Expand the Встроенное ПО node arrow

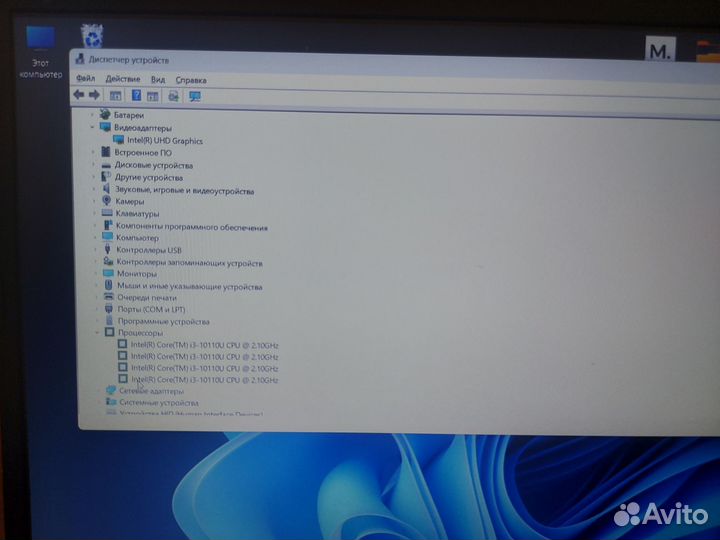[93, 152]
